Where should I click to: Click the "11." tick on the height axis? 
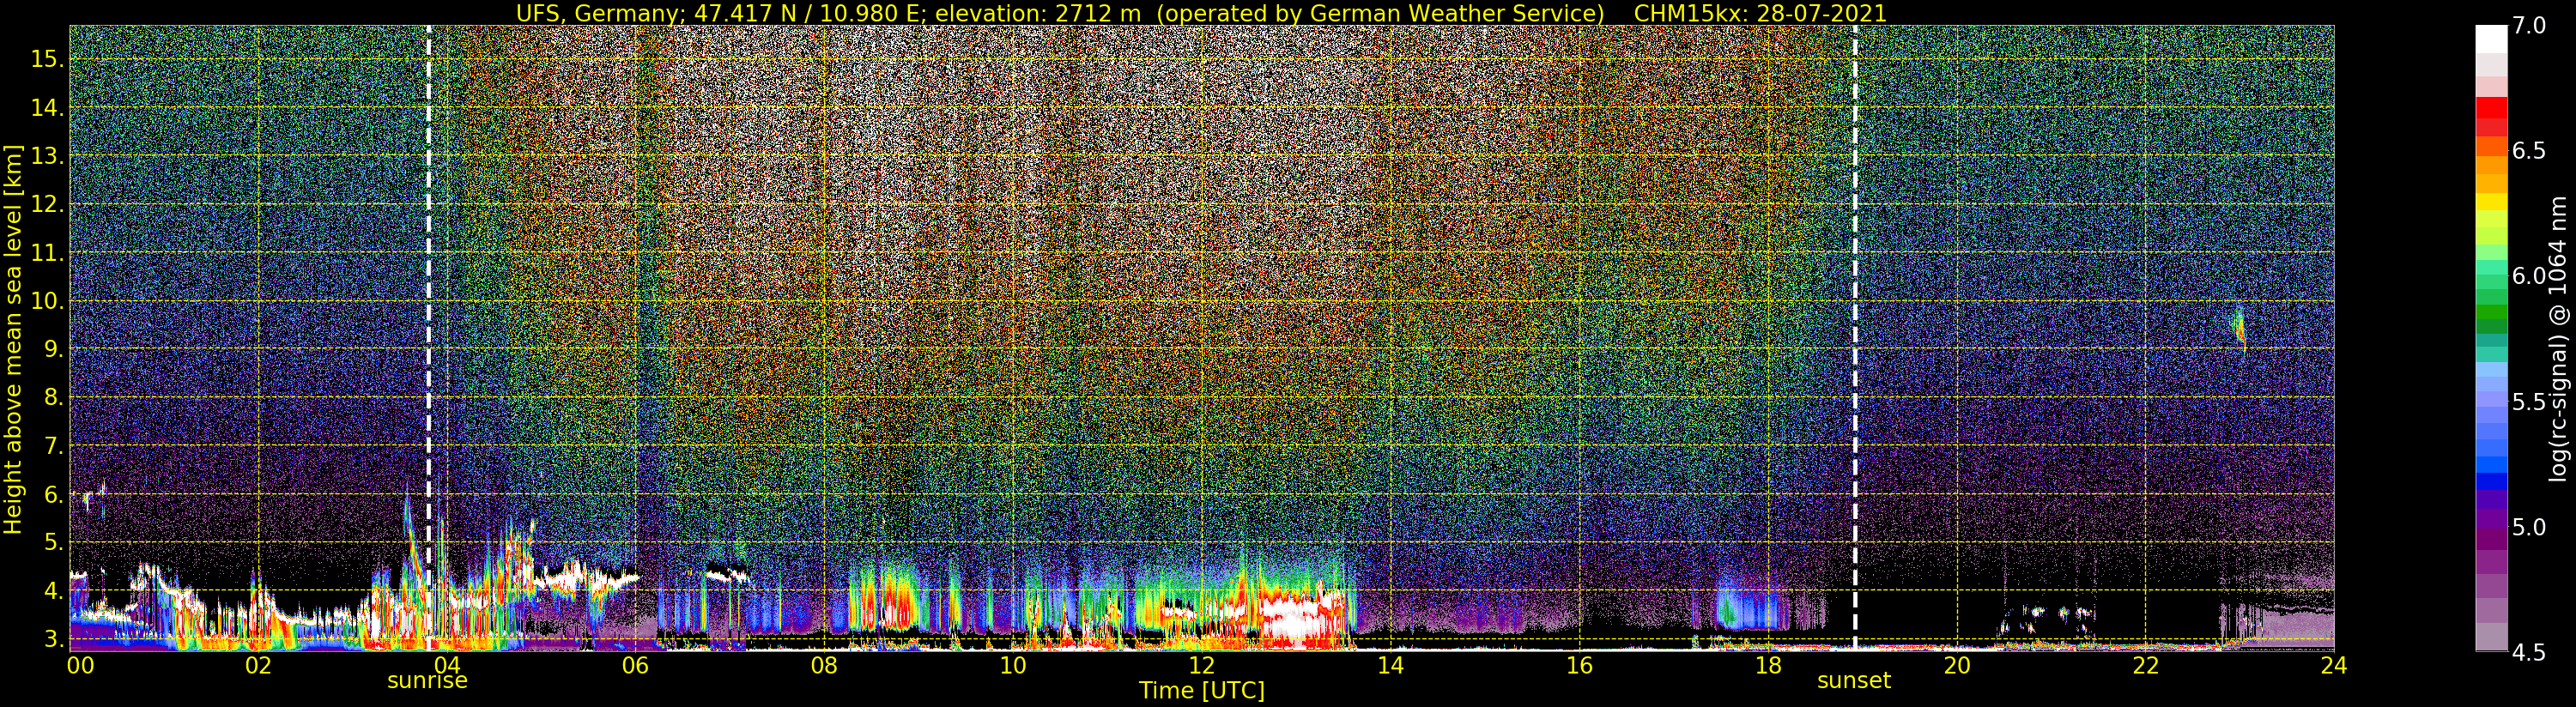tap(47, 253)
